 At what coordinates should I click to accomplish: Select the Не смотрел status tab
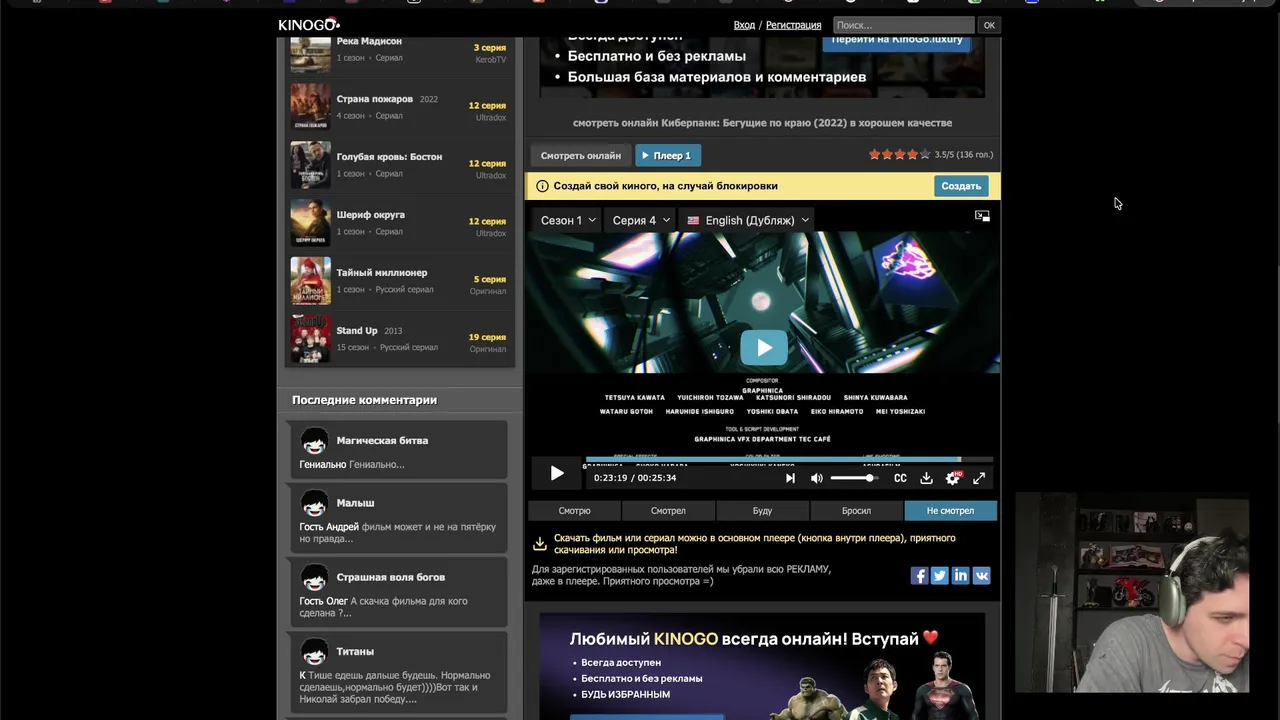[950, 511]
